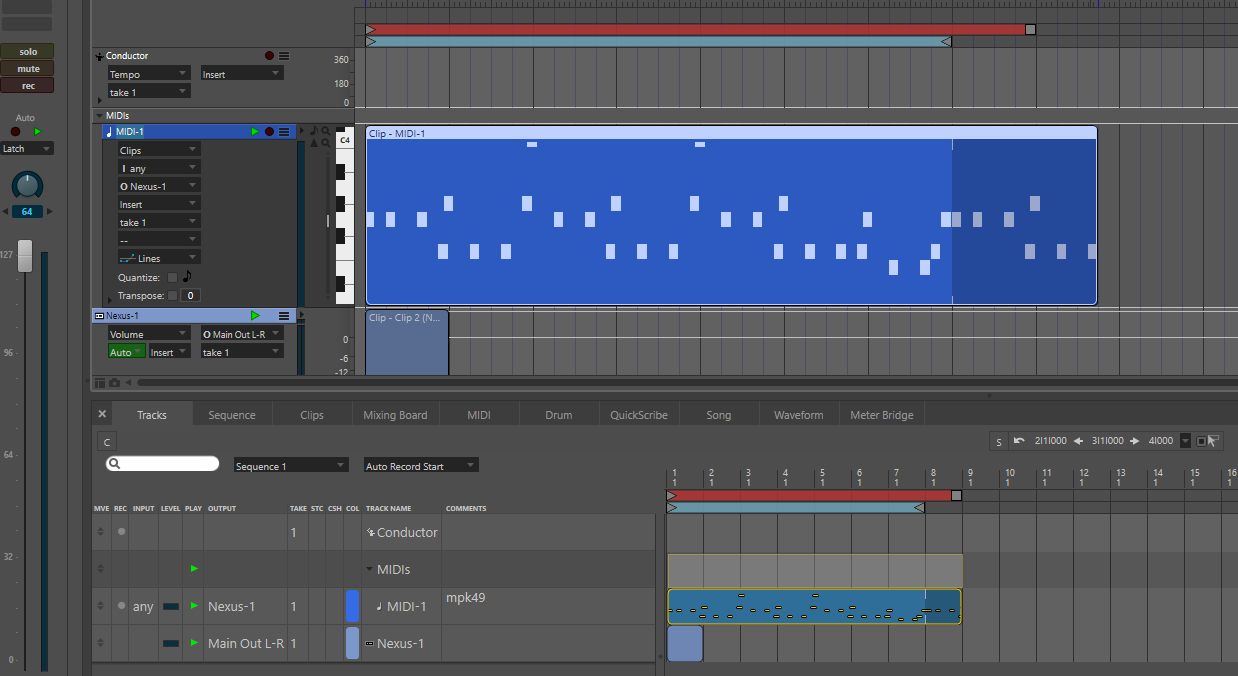Screen dimensions: 1238x676
Task: Click the MIDI-1 track record-enable dot
Action: pyautogui.click(x=269, y=132)
